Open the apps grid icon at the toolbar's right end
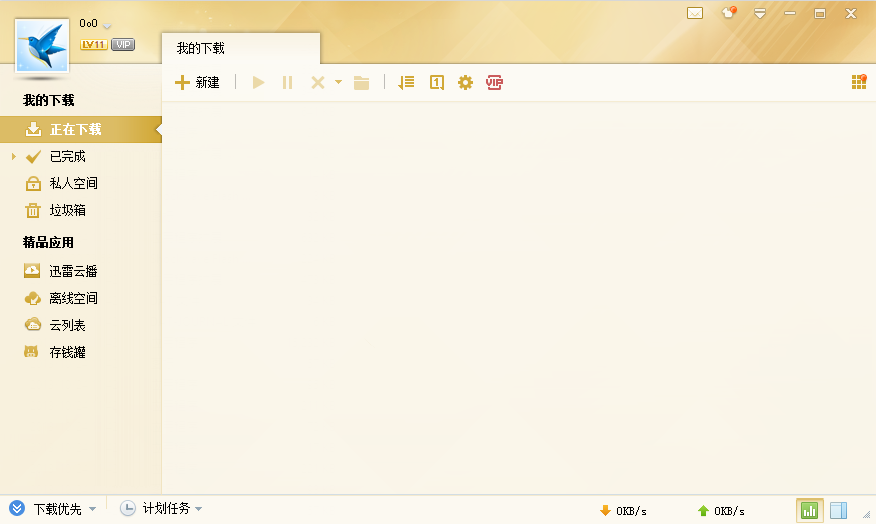The image size is (876, 524). coord(859,82)
